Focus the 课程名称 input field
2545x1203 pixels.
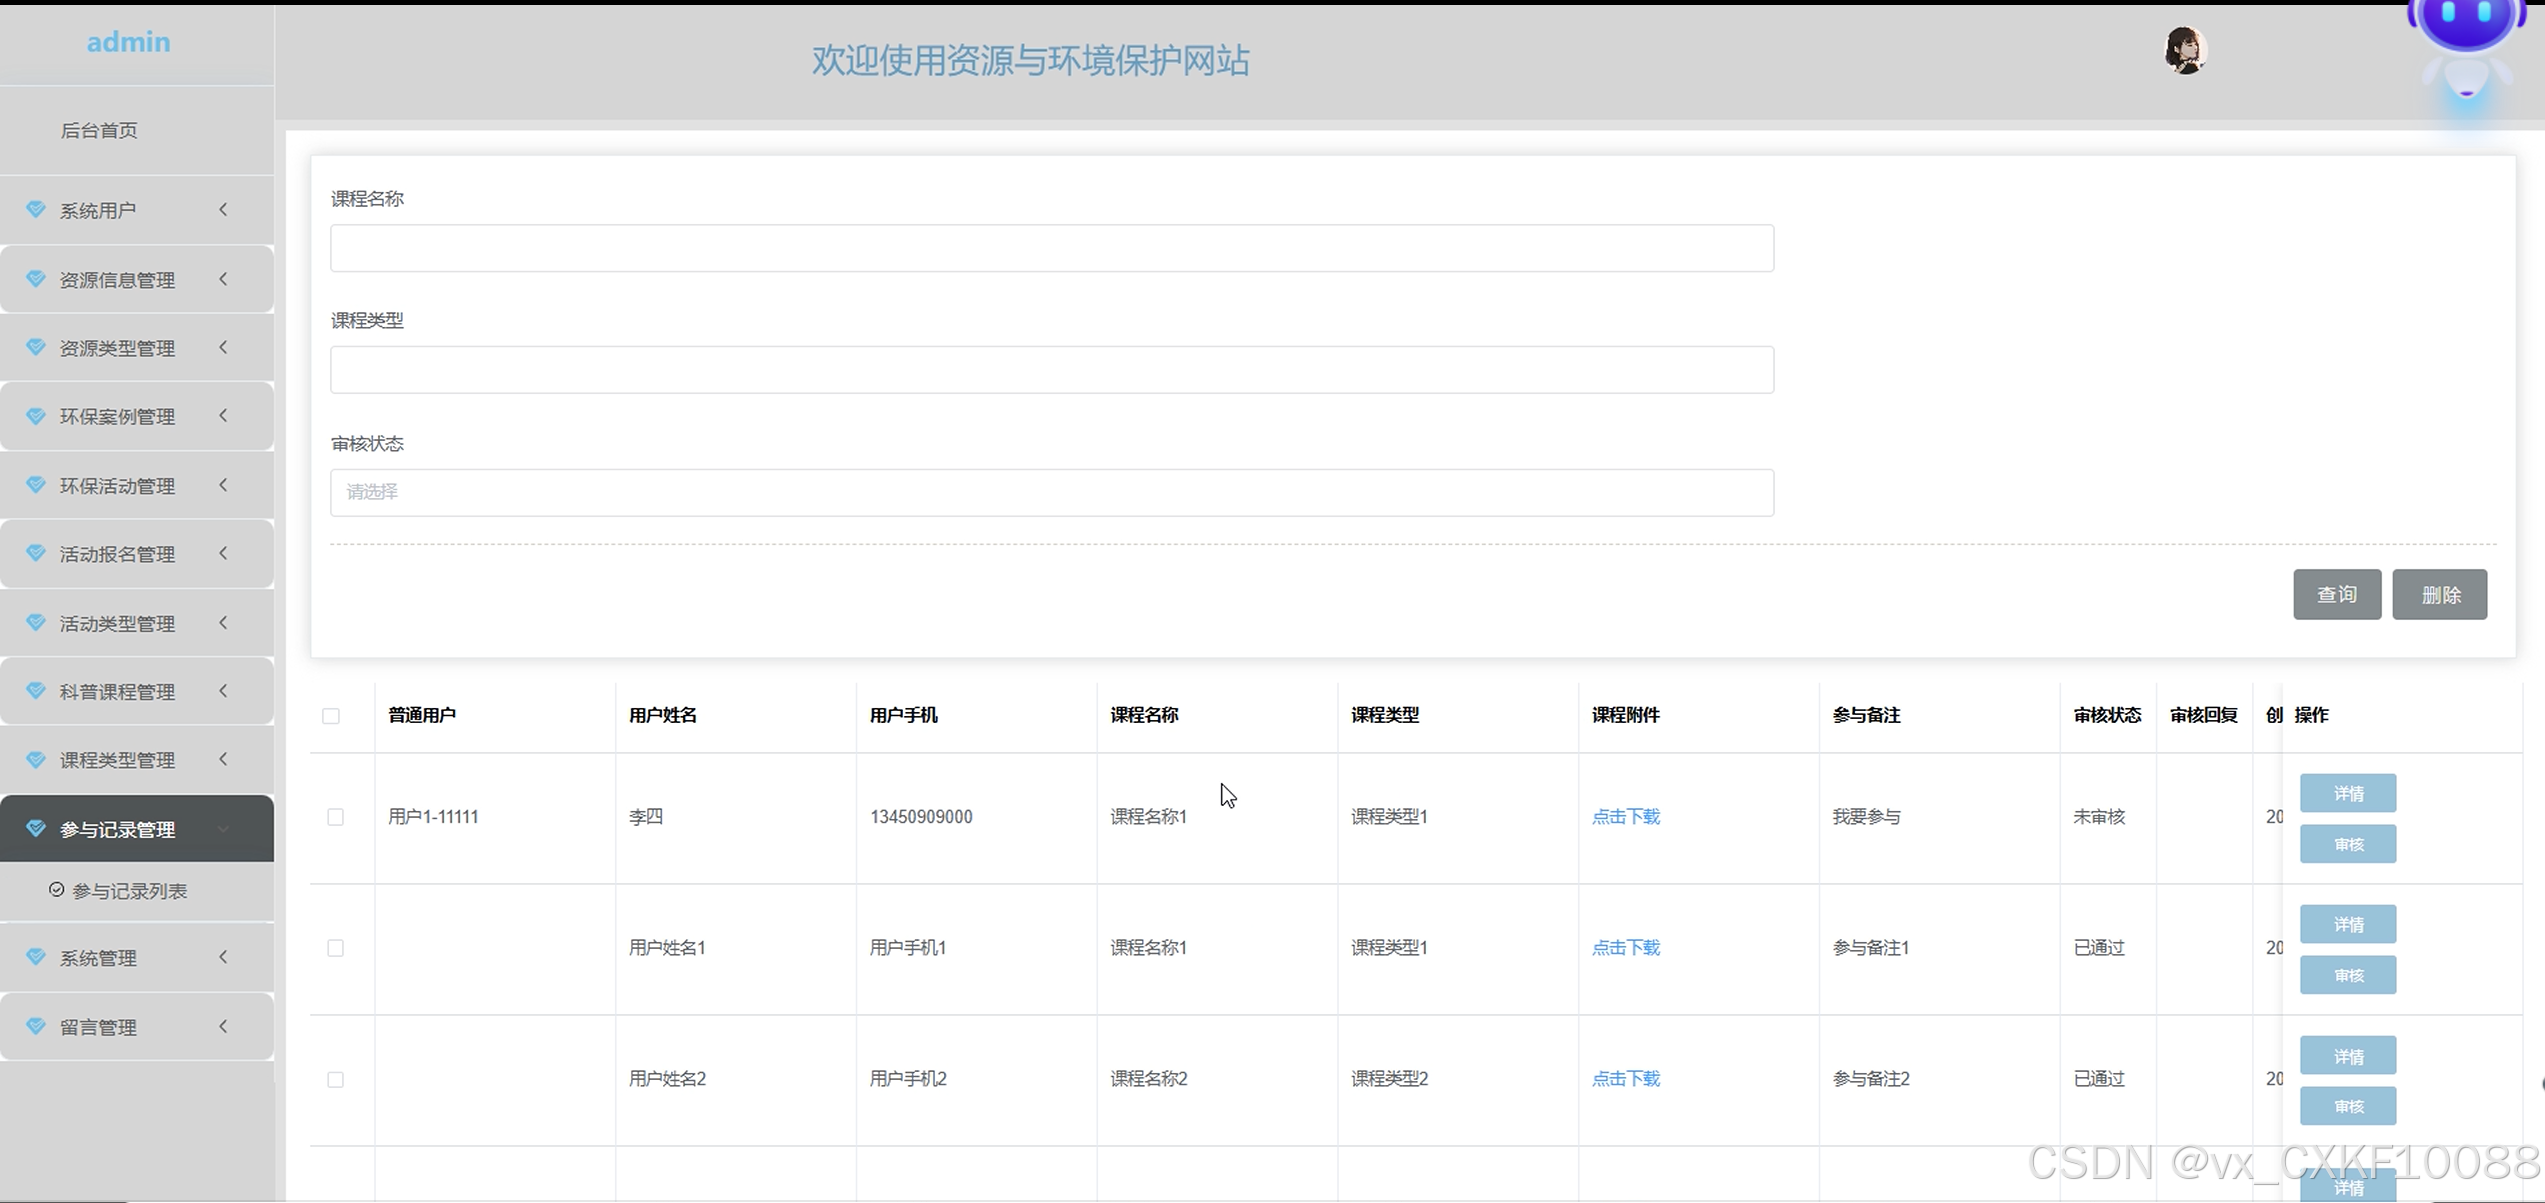(x=1051, y=248)
